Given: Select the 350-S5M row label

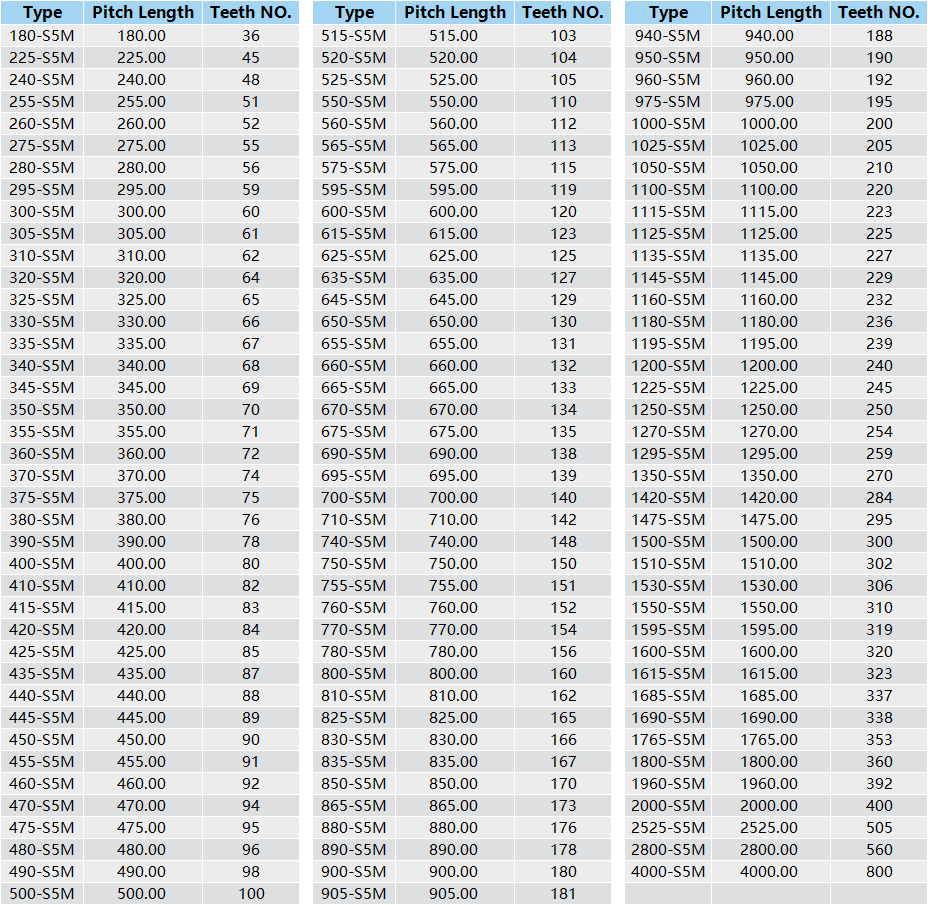Looking at the screenshot, I should [42, 410].
